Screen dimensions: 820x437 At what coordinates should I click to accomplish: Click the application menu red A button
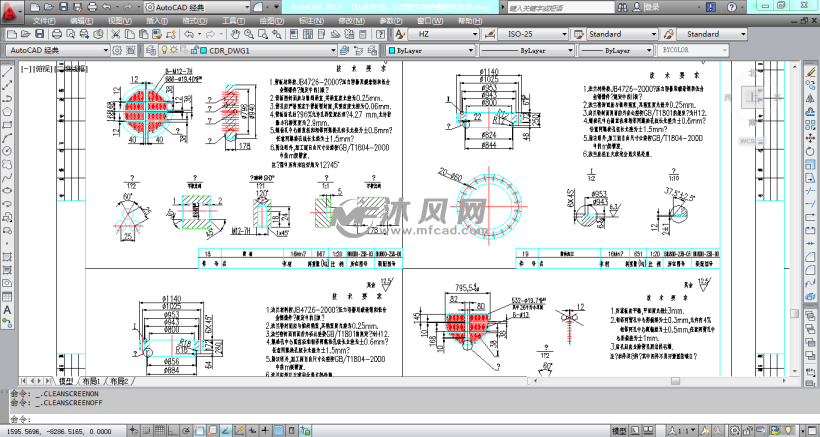(10, 12)
